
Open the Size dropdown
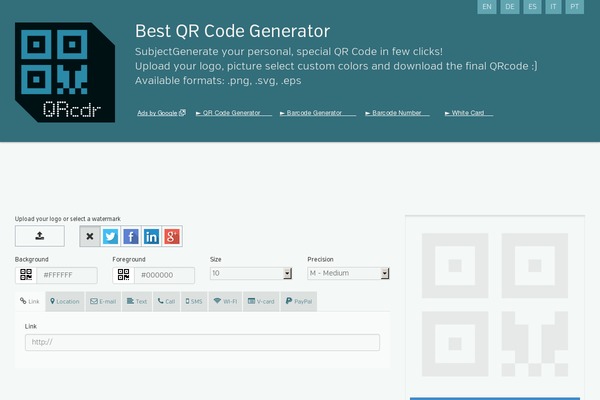[251, 273]
